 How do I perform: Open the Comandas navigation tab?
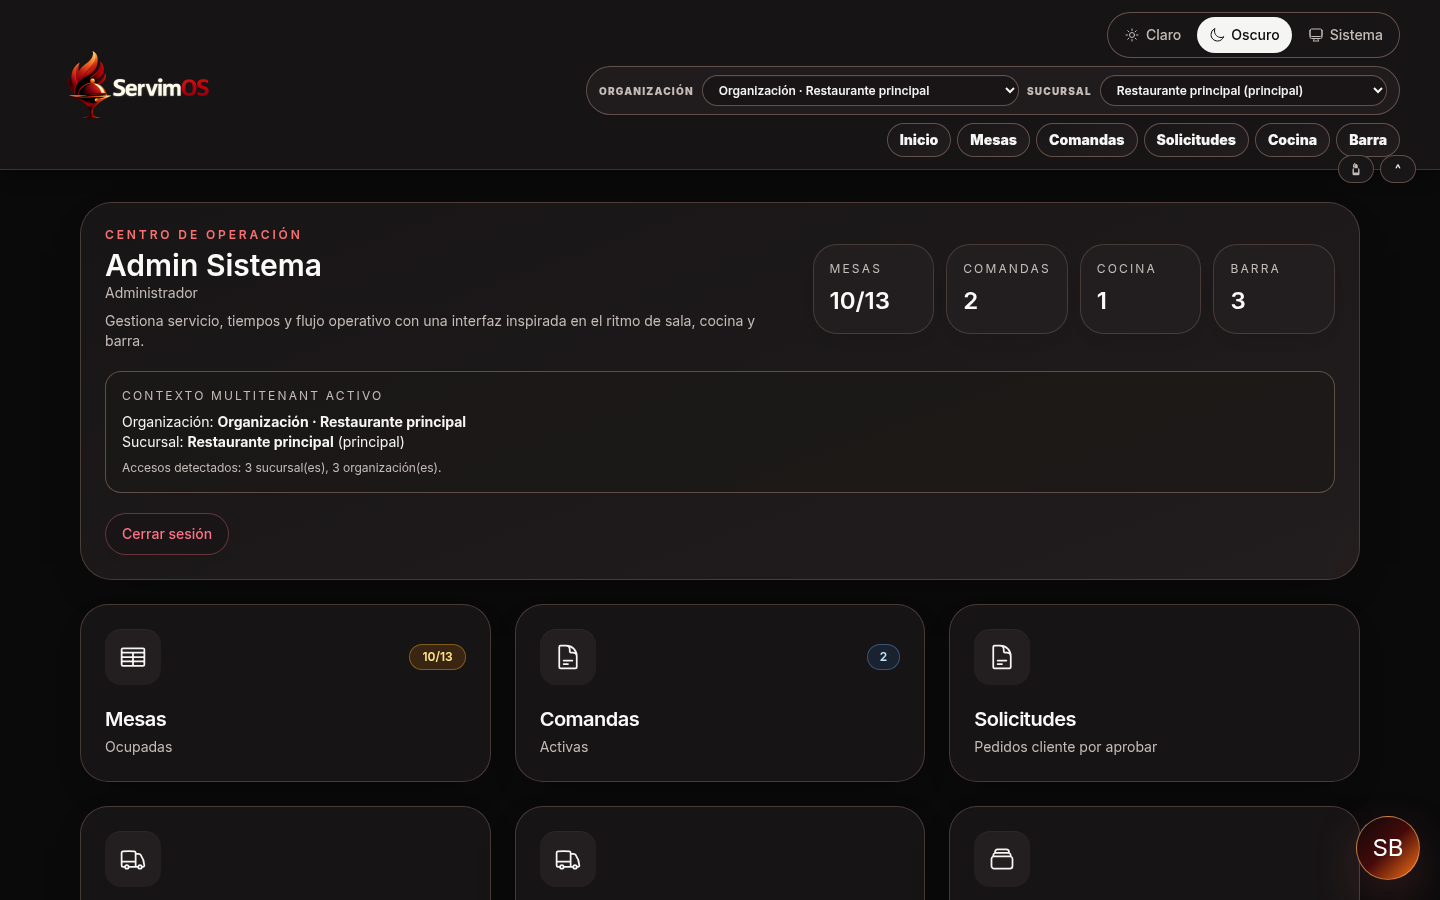click(1086, 140)
